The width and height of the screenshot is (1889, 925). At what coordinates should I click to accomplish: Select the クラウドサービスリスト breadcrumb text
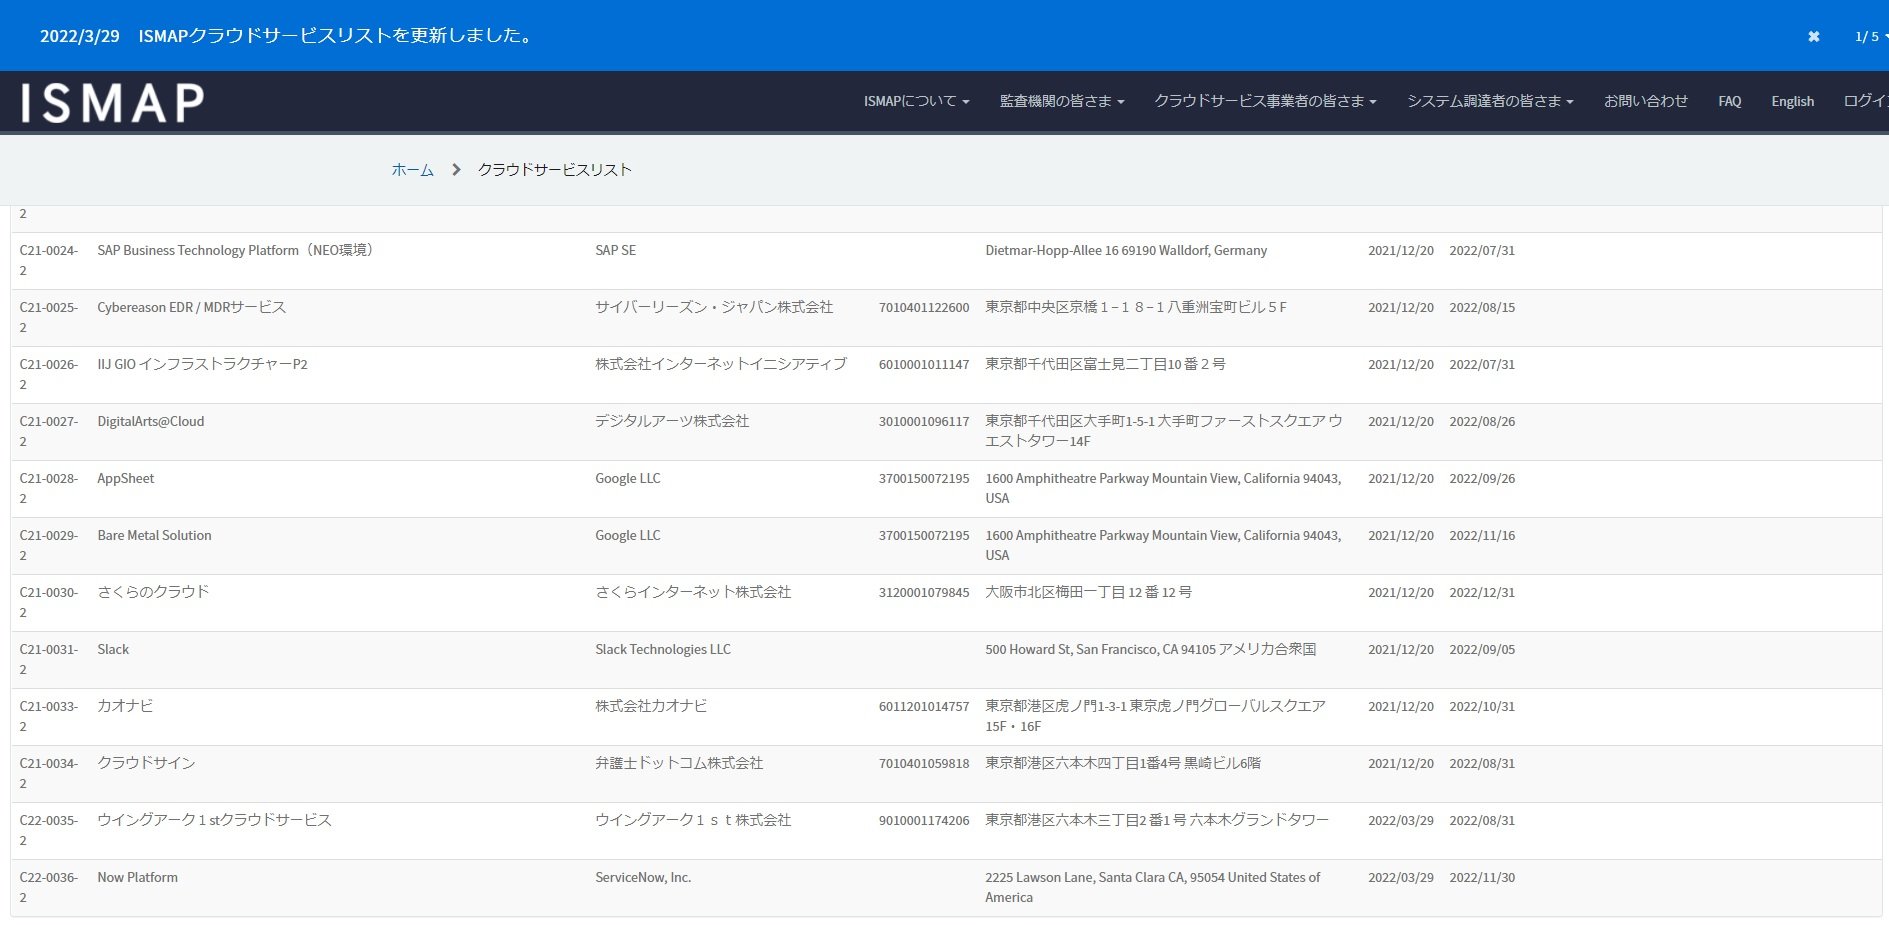coord(554,170)
